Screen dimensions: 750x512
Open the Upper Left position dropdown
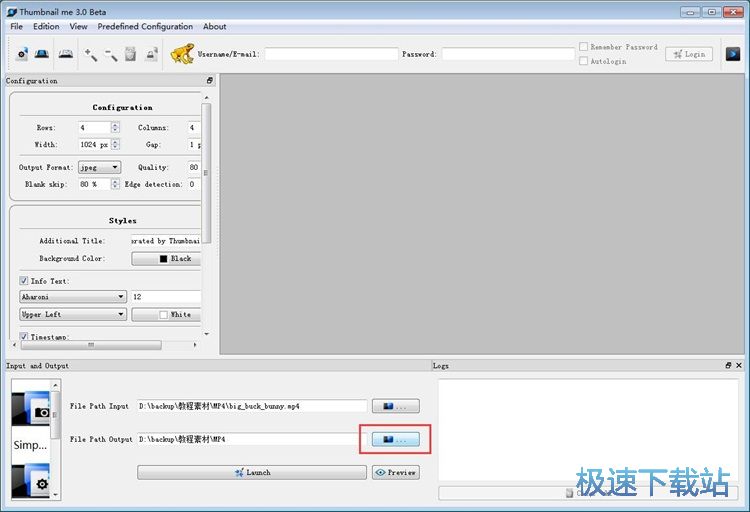(x=73, y=314)
